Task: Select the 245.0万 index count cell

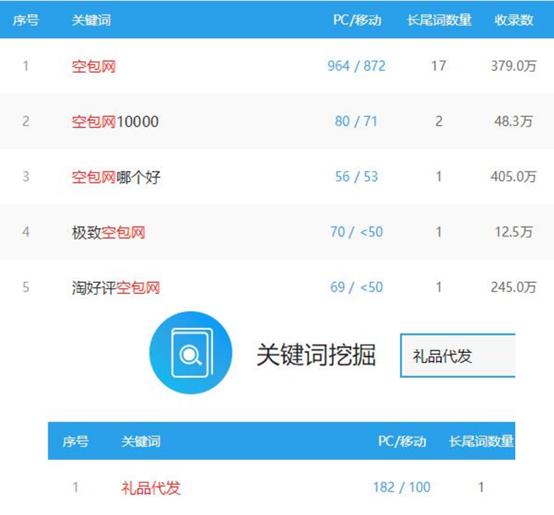Action: coord(514,287)
